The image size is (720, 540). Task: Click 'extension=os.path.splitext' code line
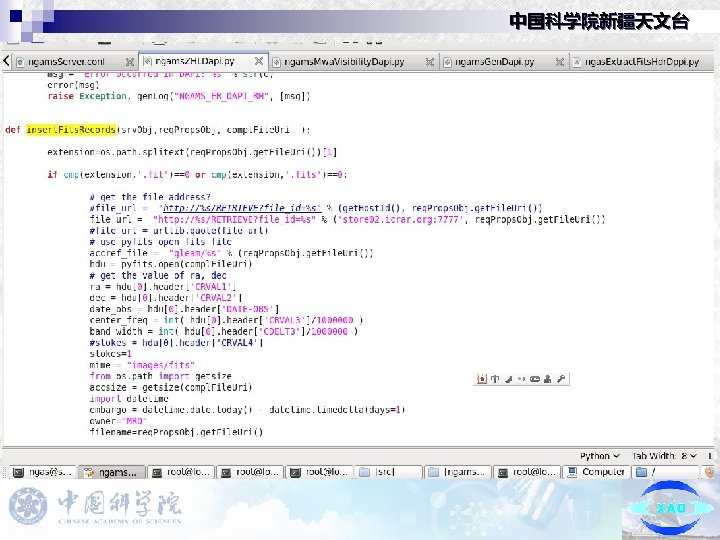click(x=192, y=152)
